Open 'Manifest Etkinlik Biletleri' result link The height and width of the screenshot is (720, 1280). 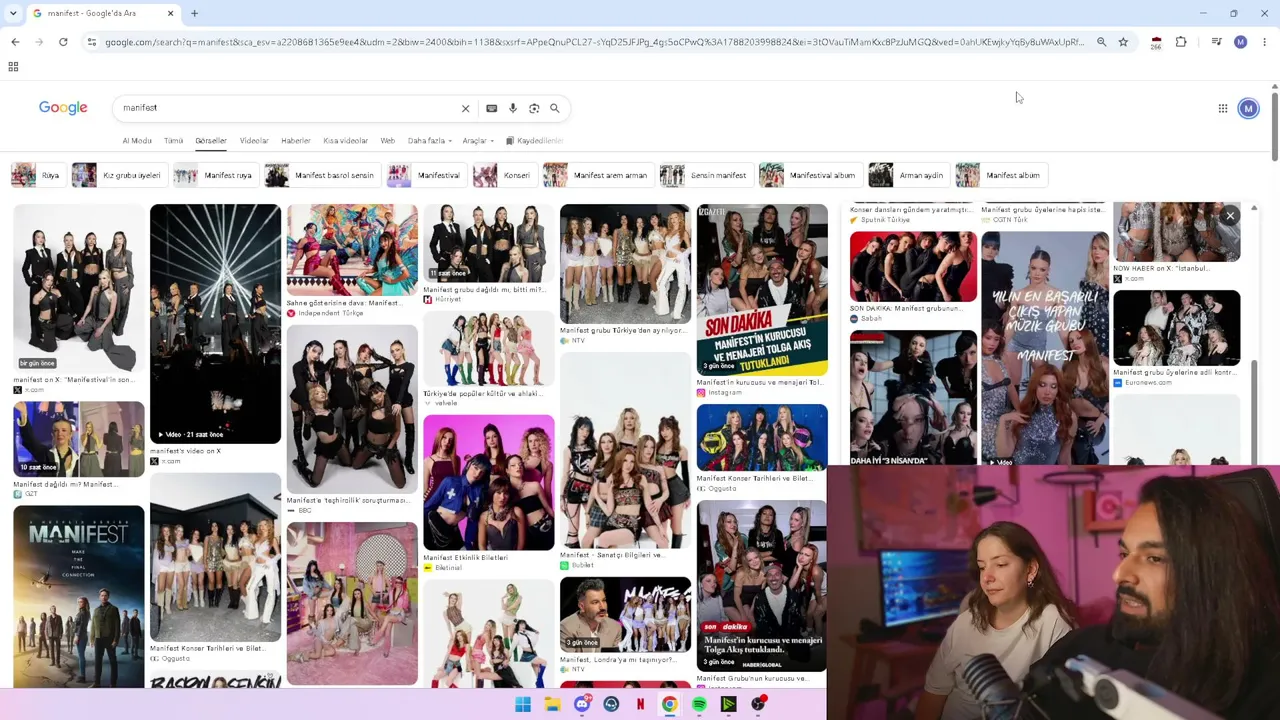point(465,558)
